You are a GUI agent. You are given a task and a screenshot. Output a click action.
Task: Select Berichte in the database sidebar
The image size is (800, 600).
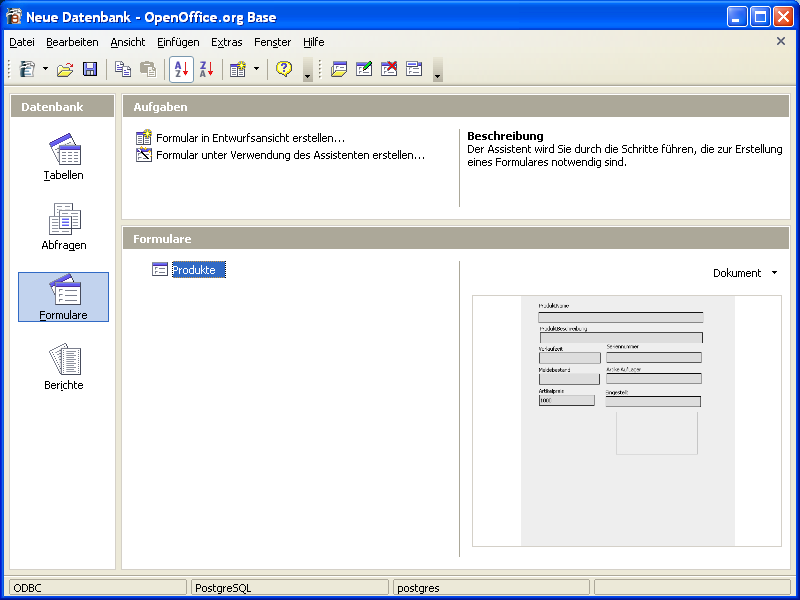point(64,366)
